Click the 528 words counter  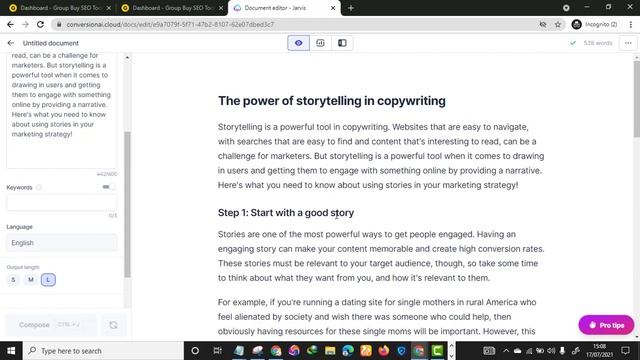598,43
